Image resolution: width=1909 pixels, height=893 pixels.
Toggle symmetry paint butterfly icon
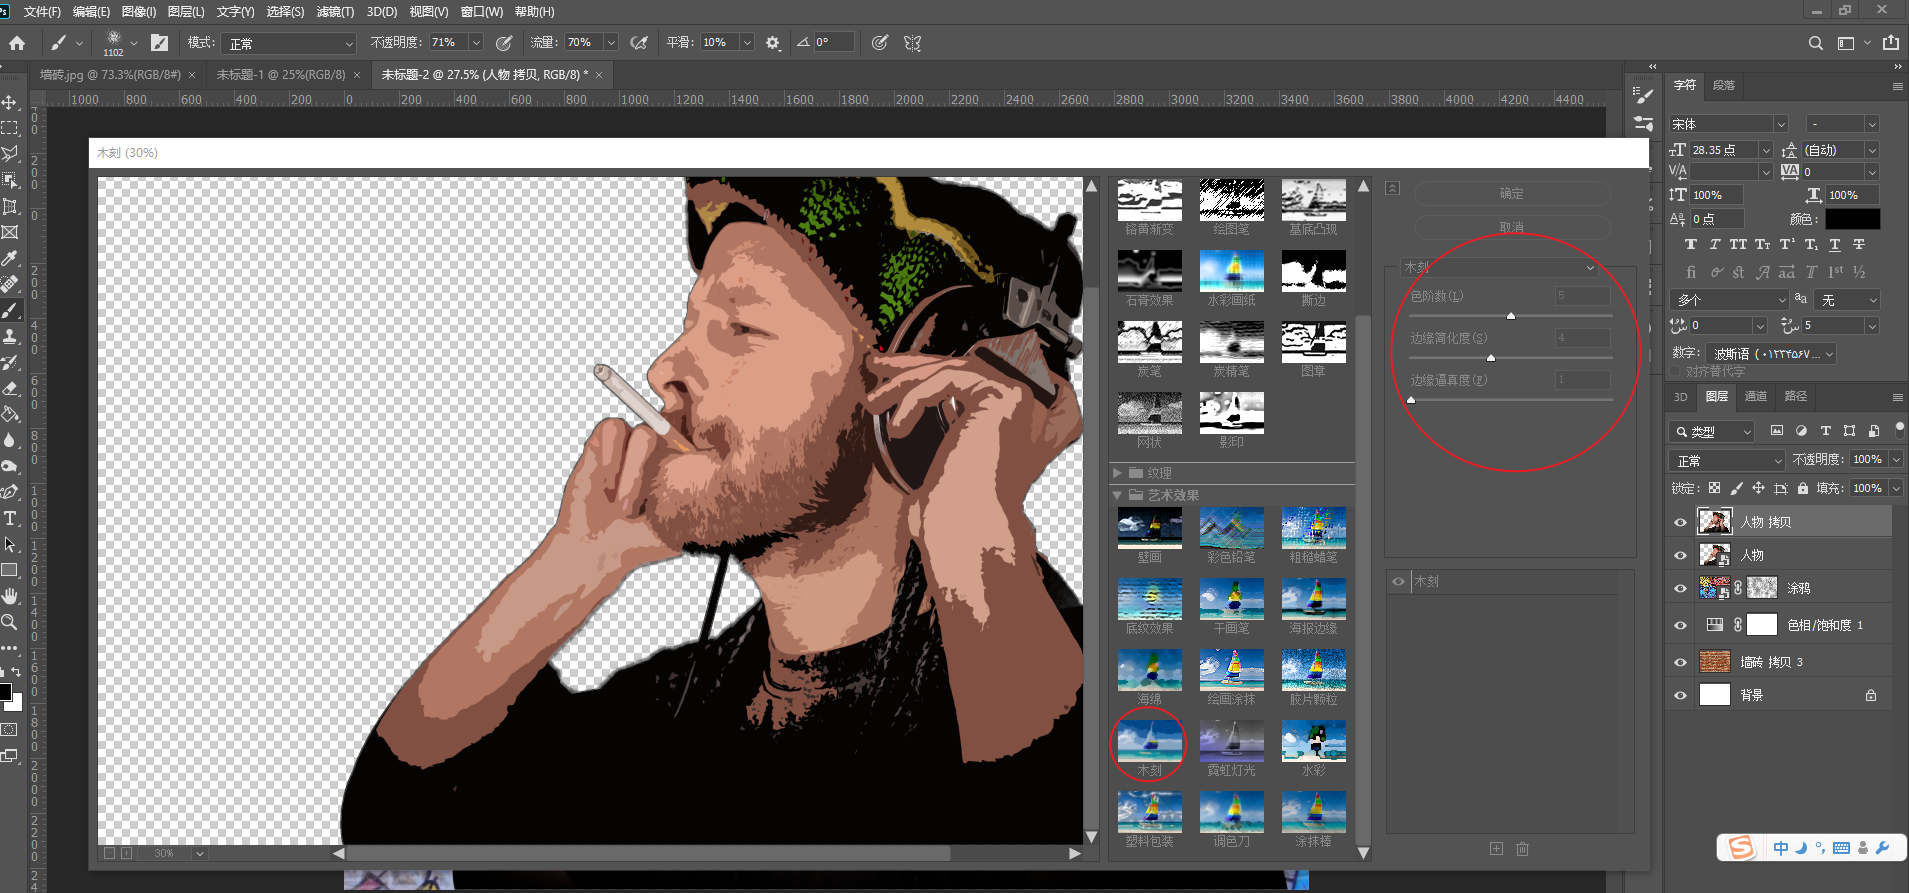[x=912, y=43]
